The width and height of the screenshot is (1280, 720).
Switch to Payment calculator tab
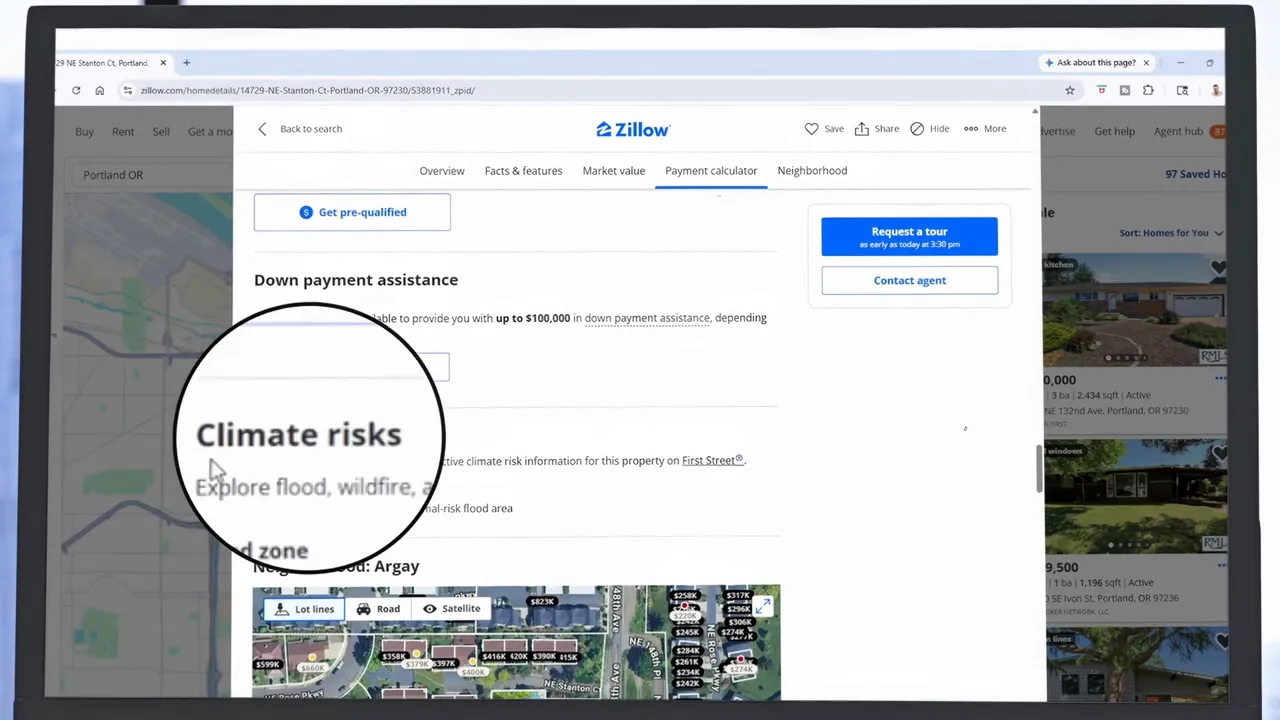click(711, 171)
